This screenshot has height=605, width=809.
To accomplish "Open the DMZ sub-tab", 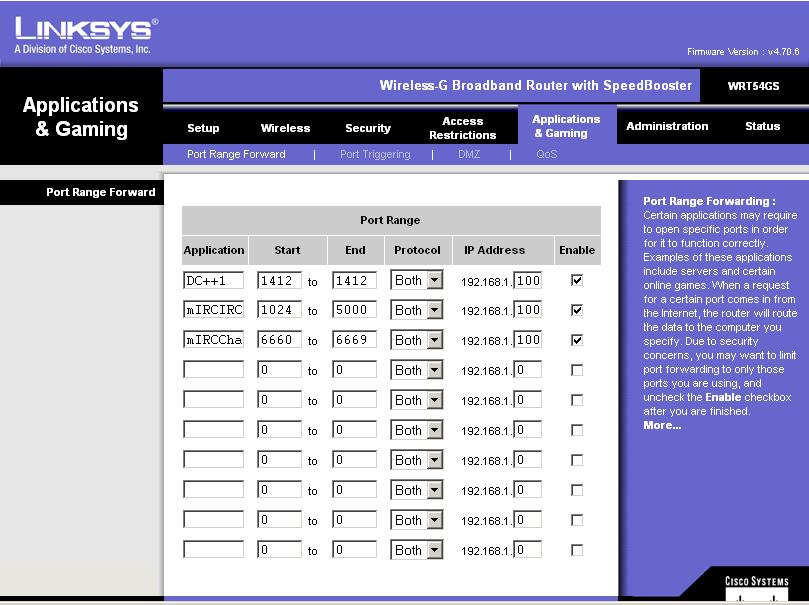I will 469,154.
